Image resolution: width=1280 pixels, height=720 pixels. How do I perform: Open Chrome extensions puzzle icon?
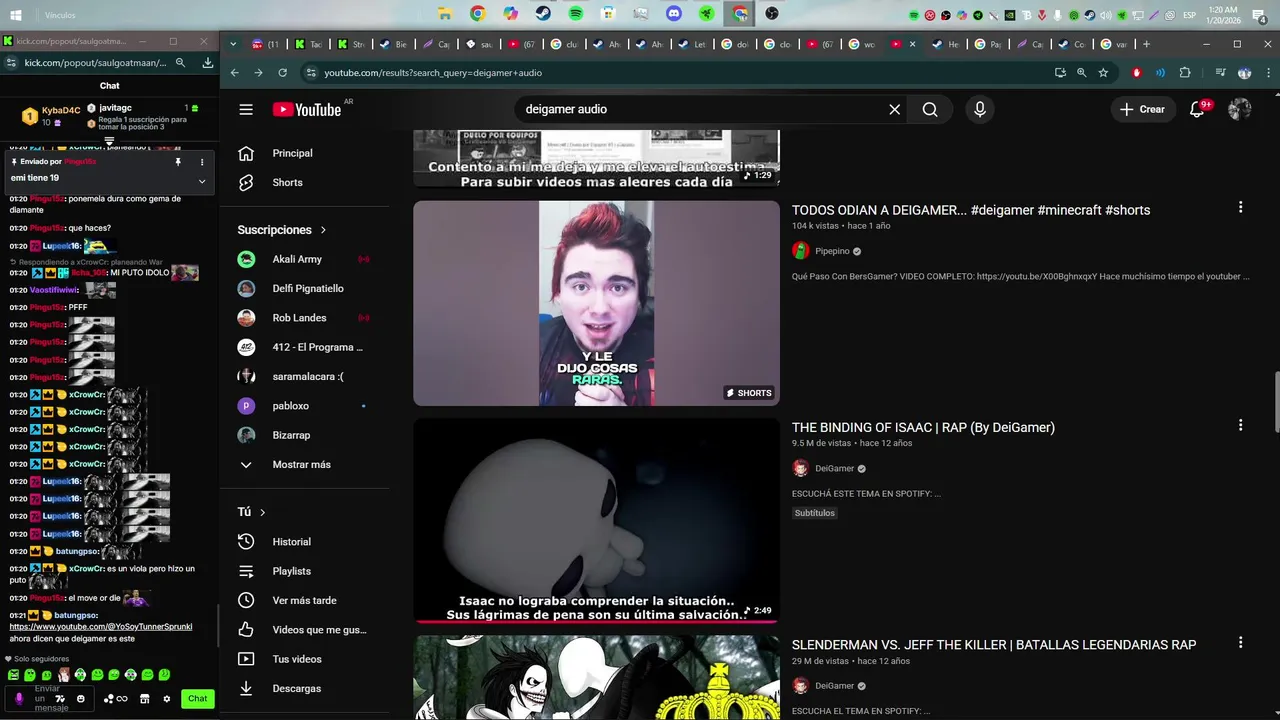coord(1185,73)
